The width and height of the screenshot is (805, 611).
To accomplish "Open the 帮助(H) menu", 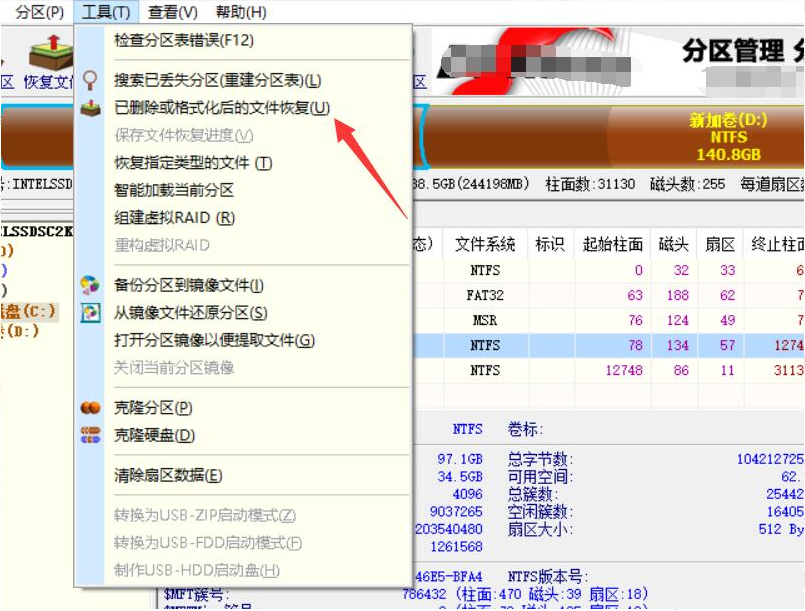I will pyautogui.click(x=241, y=12).
